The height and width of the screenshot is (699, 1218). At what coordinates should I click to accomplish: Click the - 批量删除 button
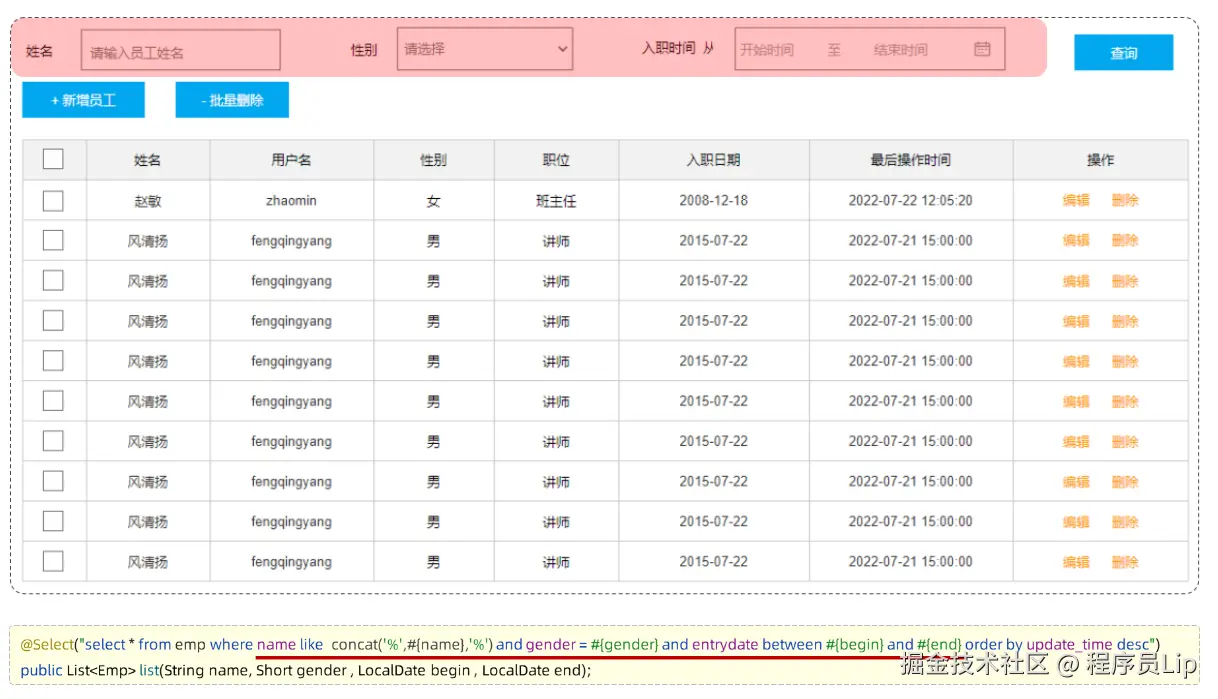coord(232,100)
